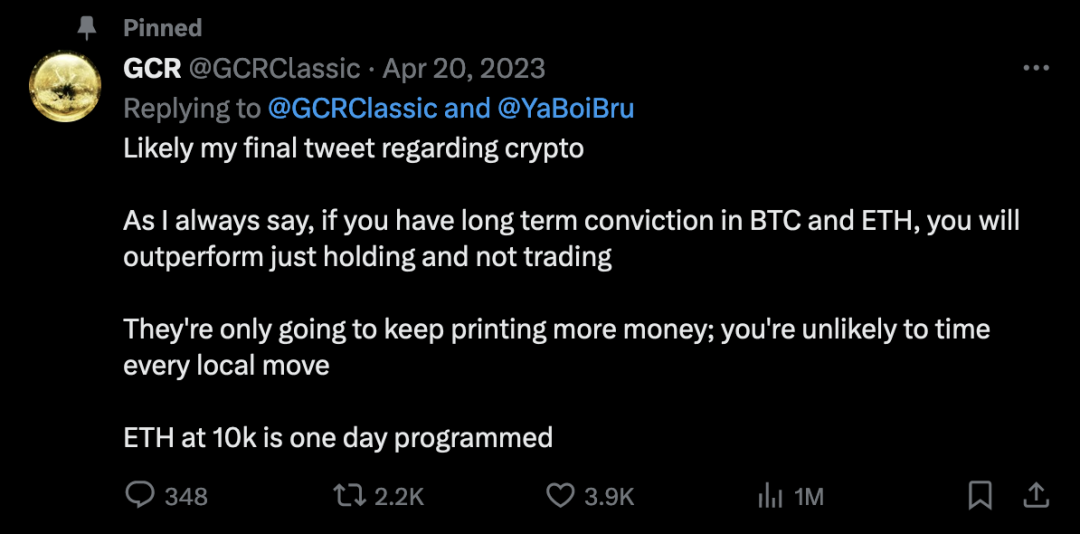The height and width of the screenshot is (534, 1080).
Task: Open the three-dot more options menu
Action: click(1036, 68)
